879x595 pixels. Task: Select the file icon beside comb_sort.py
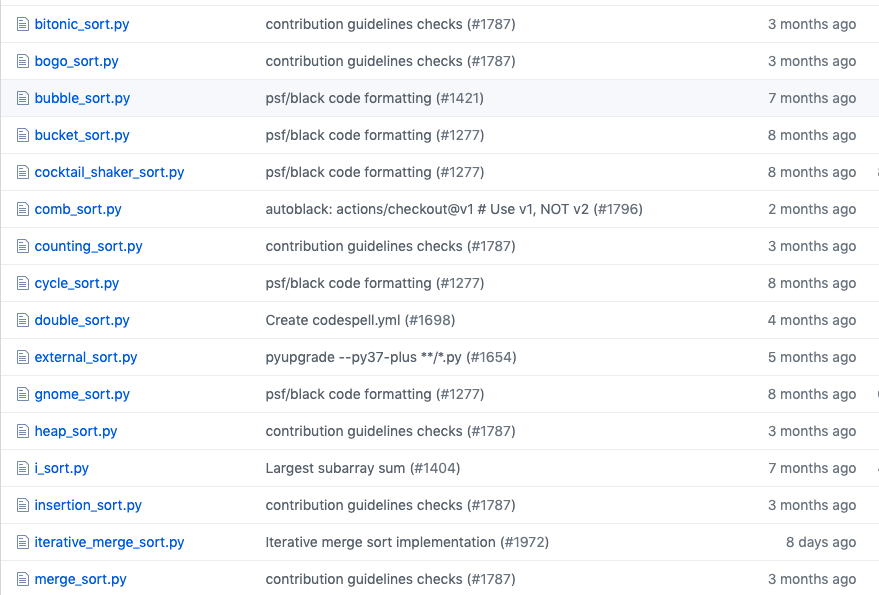[22, 209]
